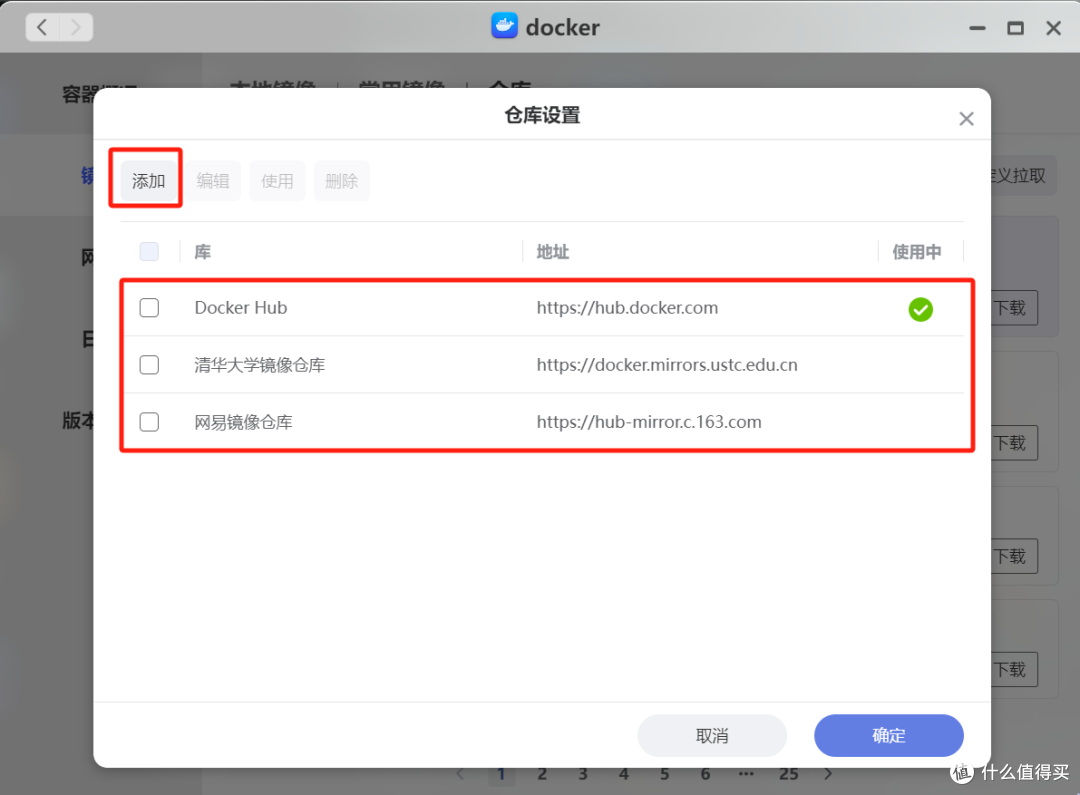
Task: Click the address https://docker.mirrors.ustc.edu.cn
Action: click(667, 364)
